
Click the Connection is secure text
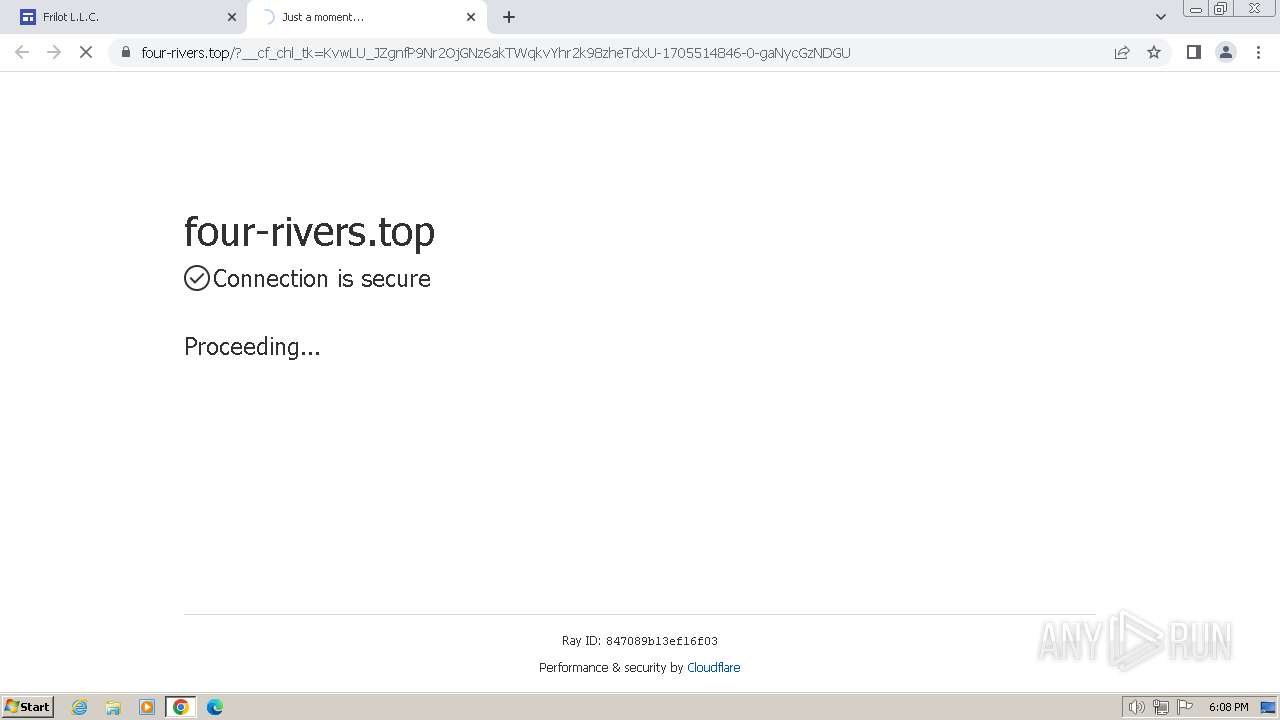pyautogui.click(x=322, y=279)
